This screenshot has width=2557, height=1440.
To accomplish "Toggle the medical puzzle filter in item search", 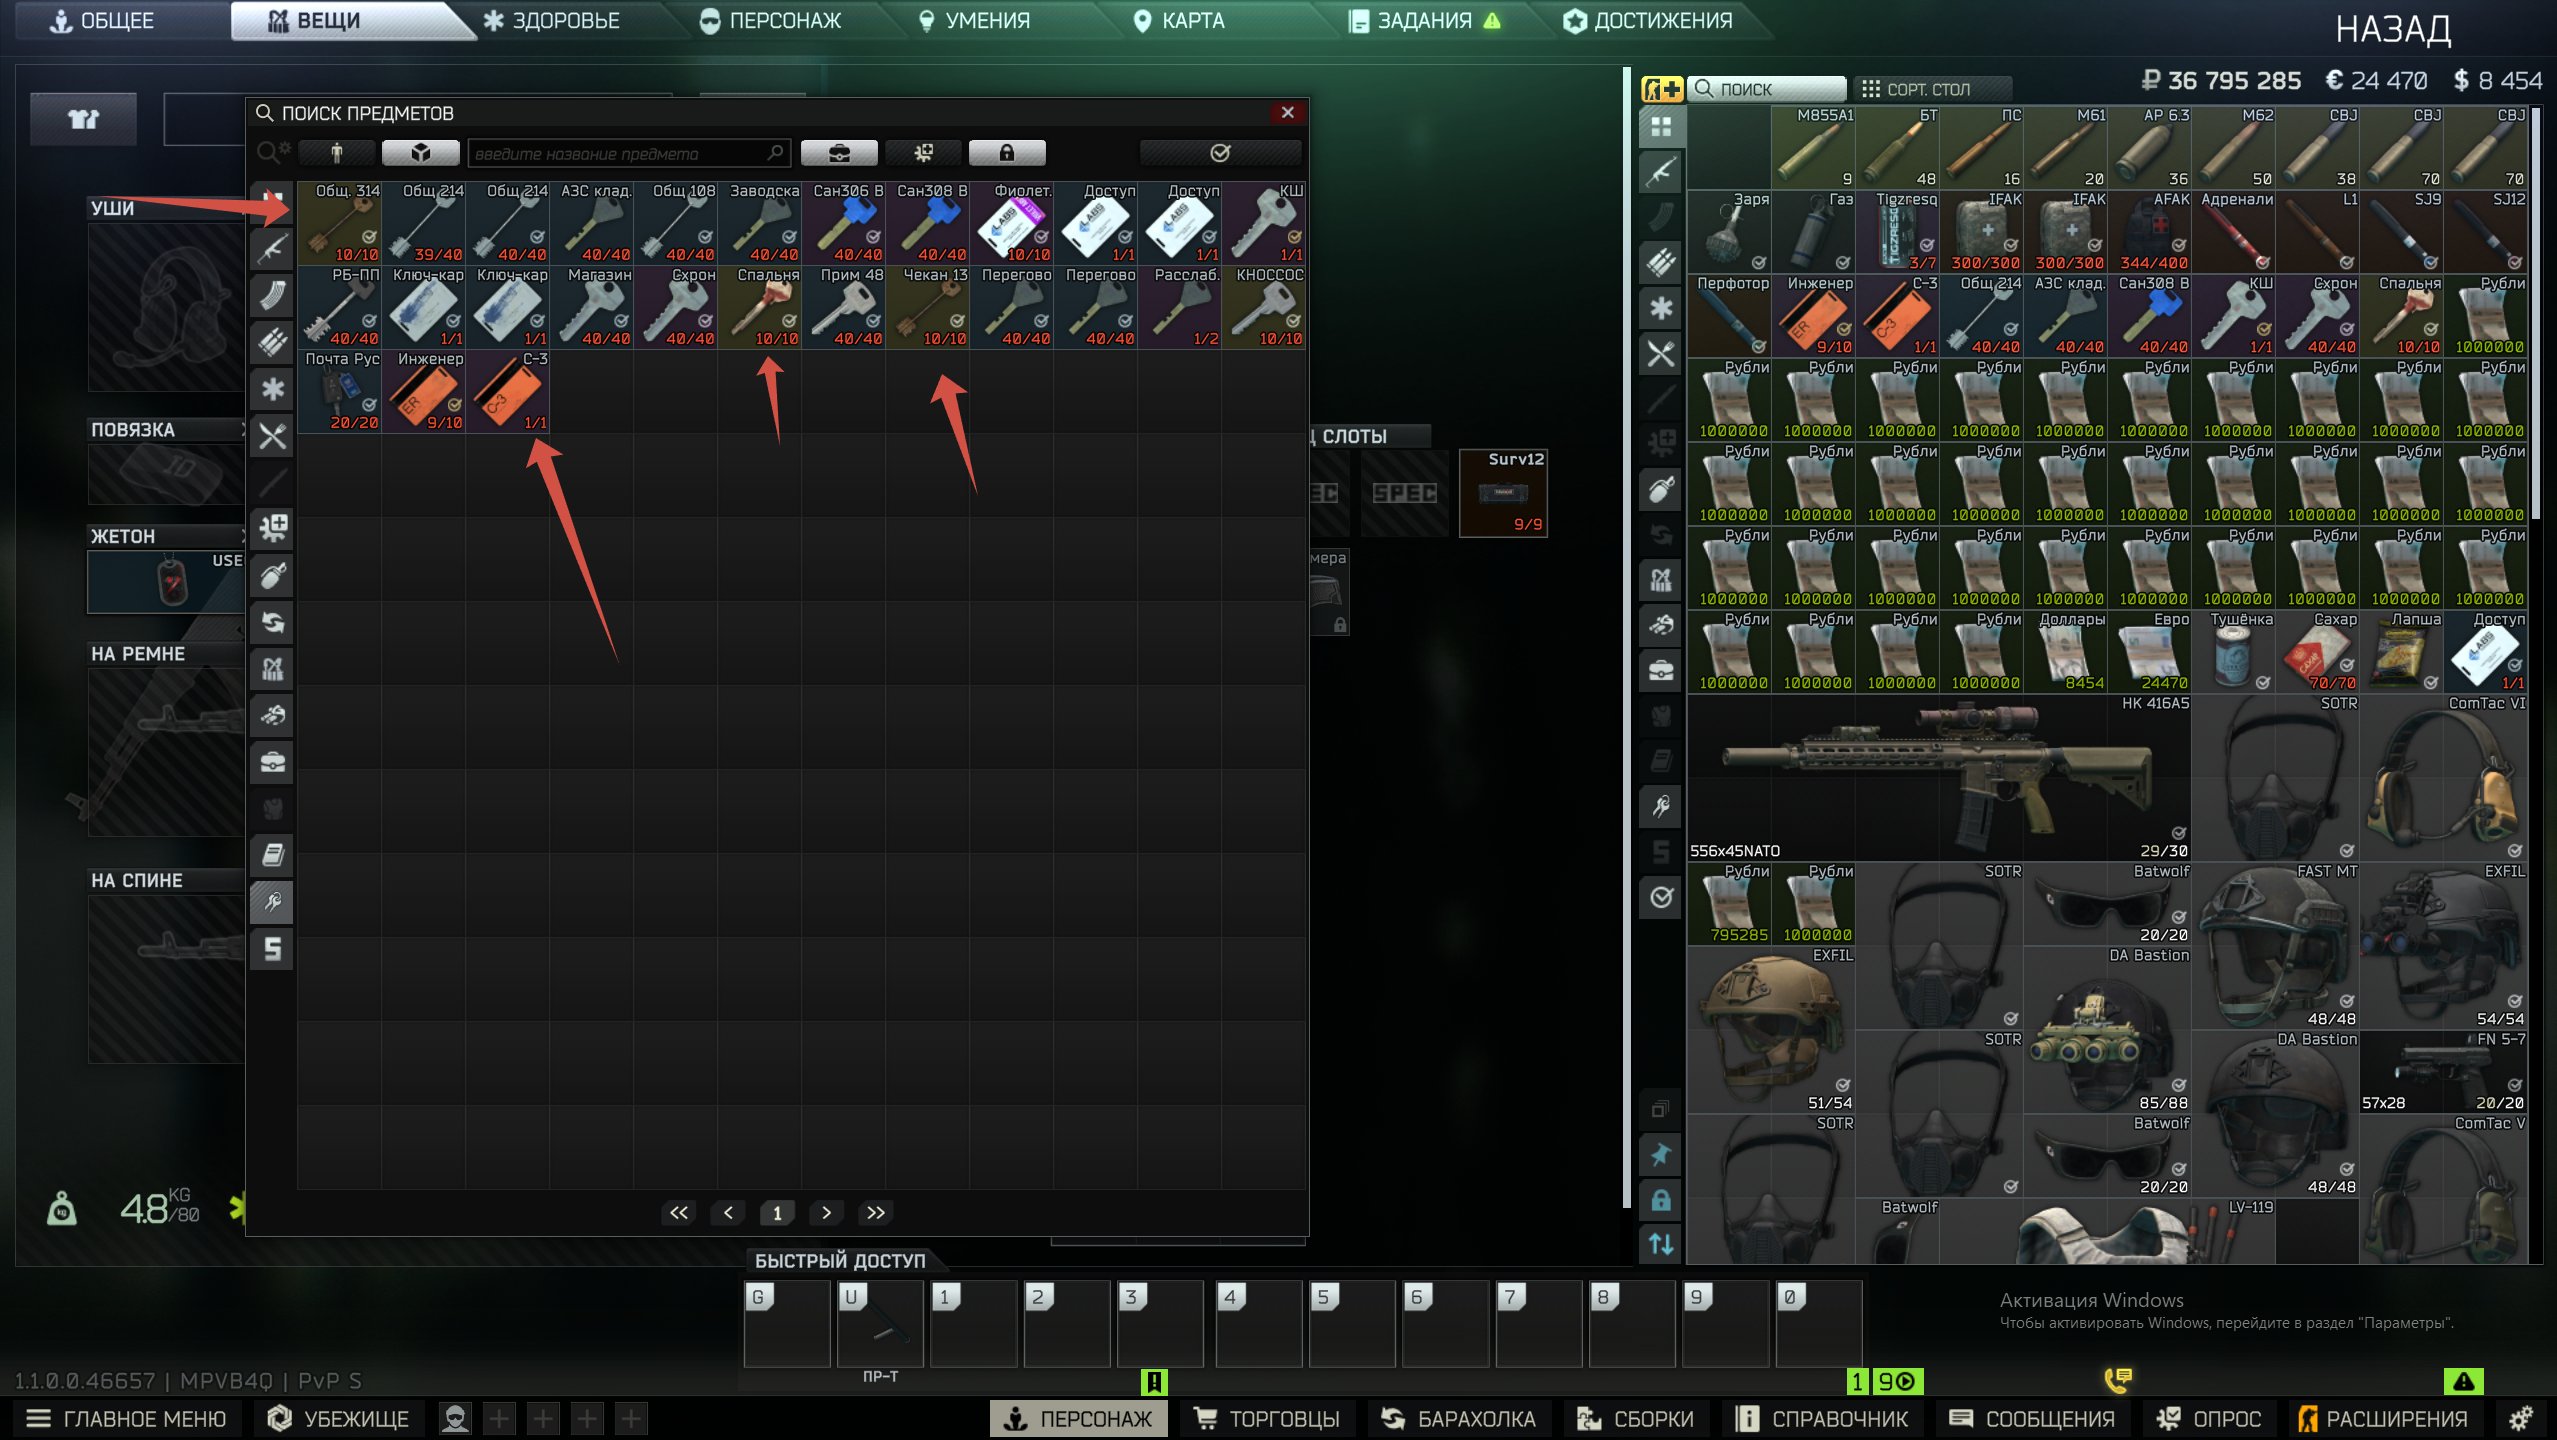I will (x=924, y=153).
